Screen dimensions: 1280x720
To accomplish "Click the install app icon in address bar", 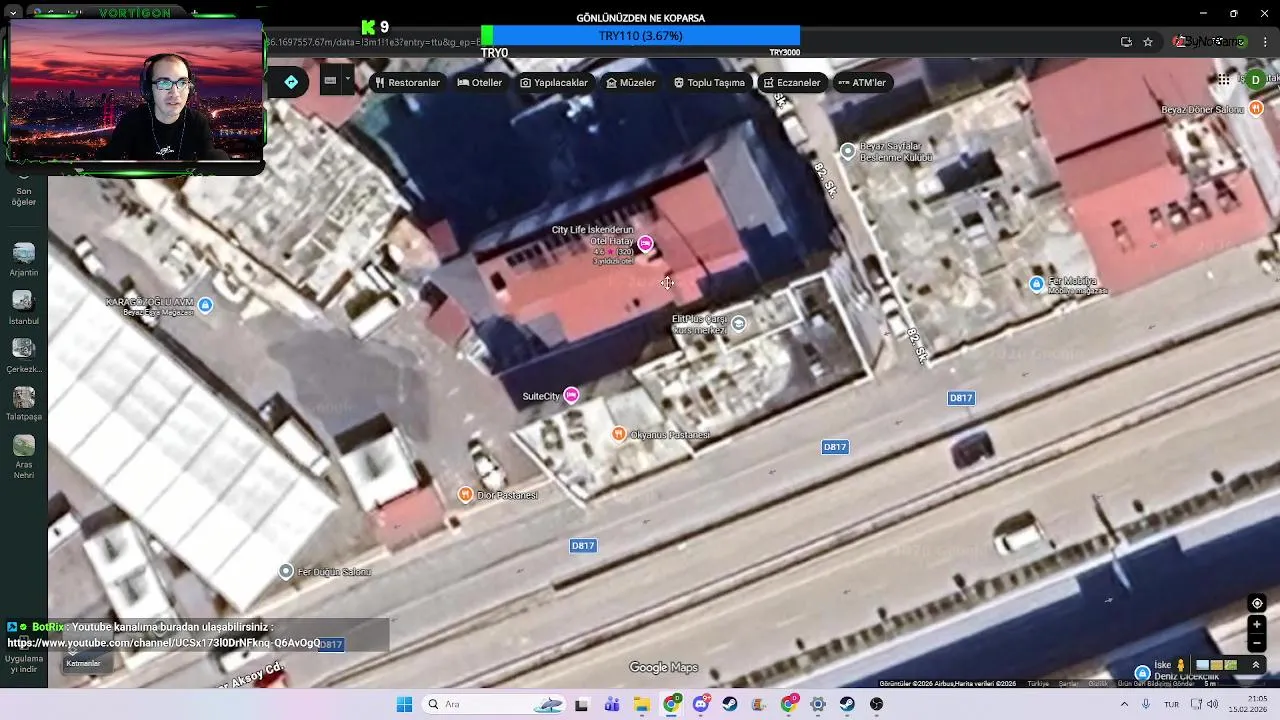I will [1126, 42].
